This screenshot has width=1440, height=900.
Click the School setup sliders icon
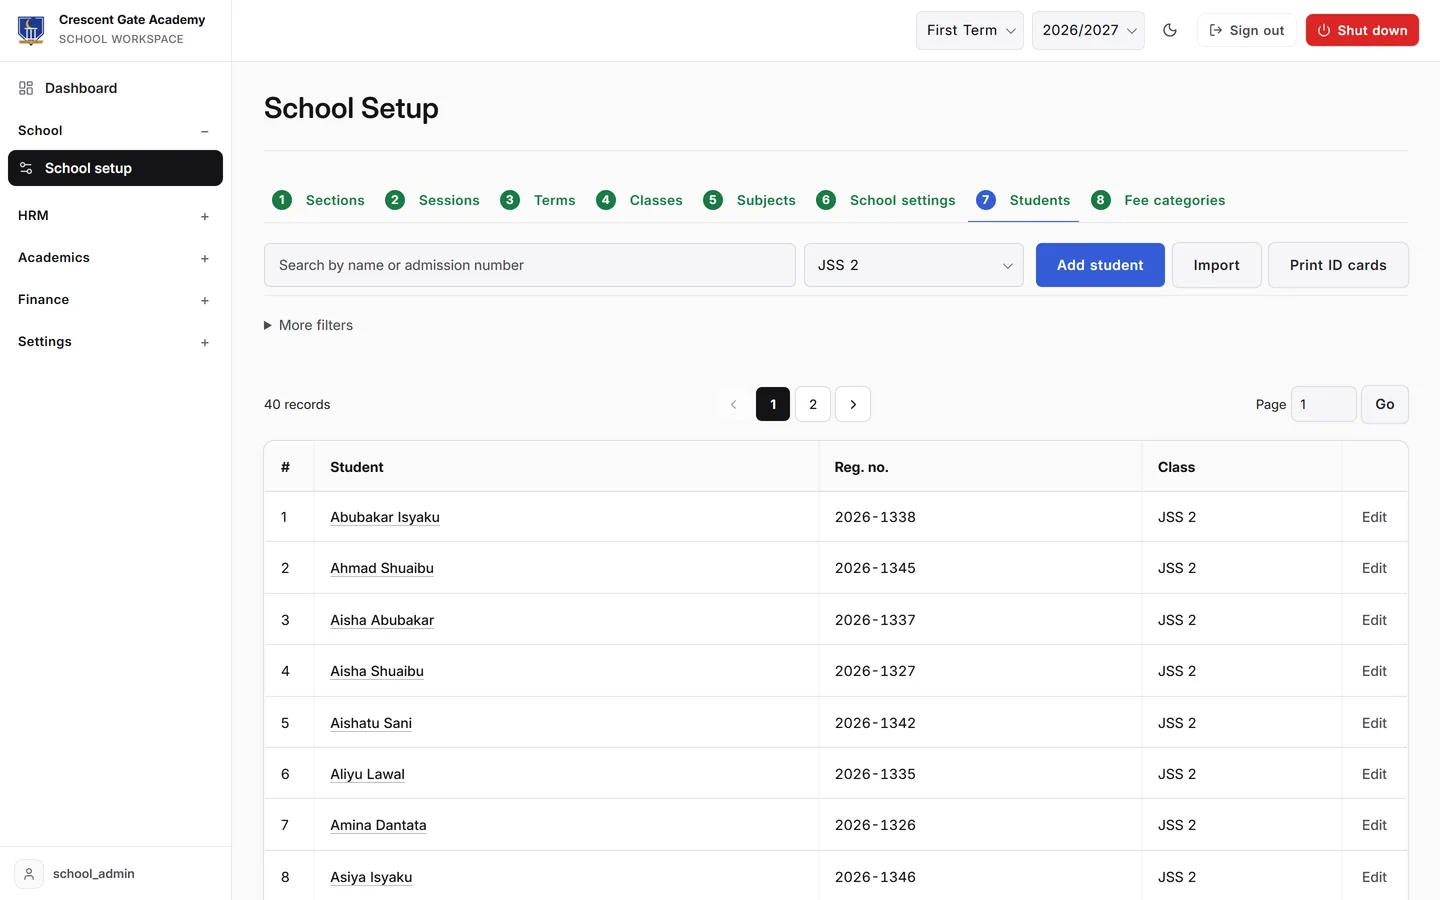coord(26,168)
